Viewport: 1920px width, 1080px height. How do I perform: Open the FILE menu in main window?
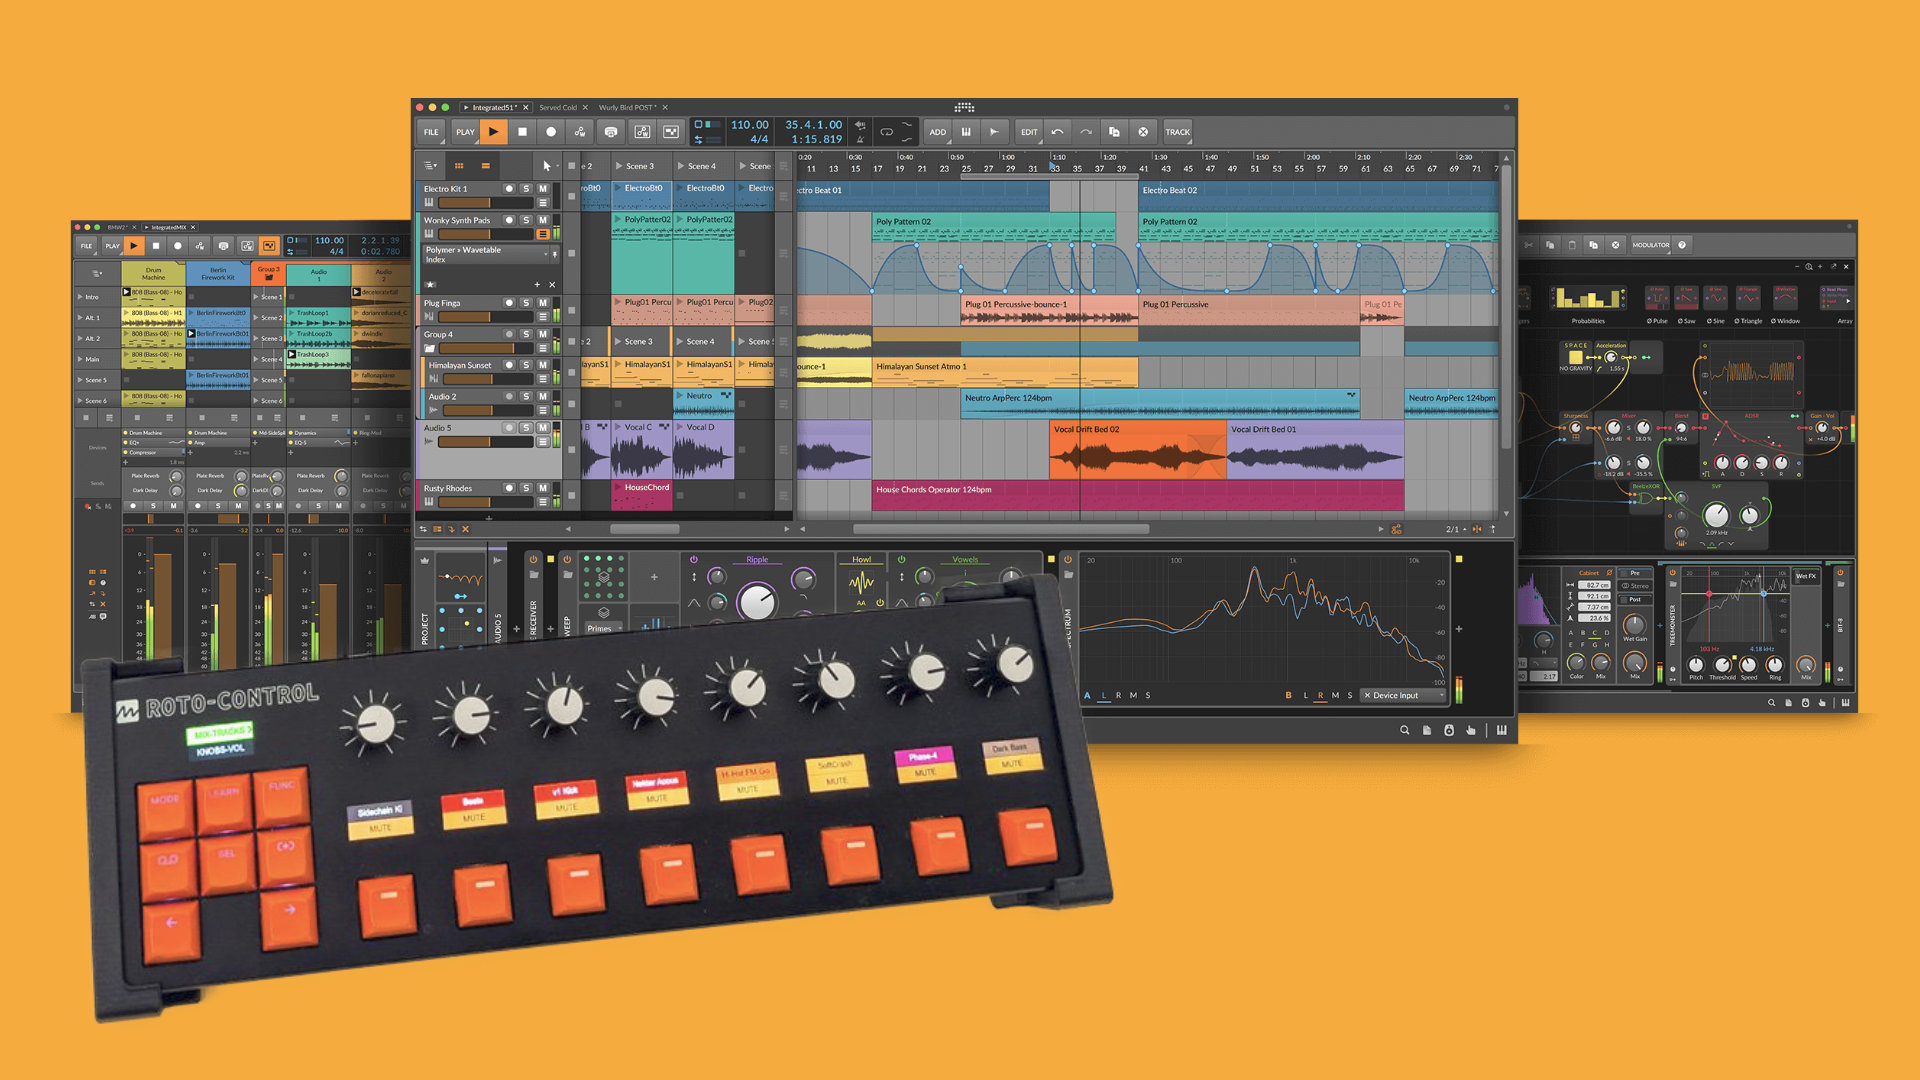(431, 132)
